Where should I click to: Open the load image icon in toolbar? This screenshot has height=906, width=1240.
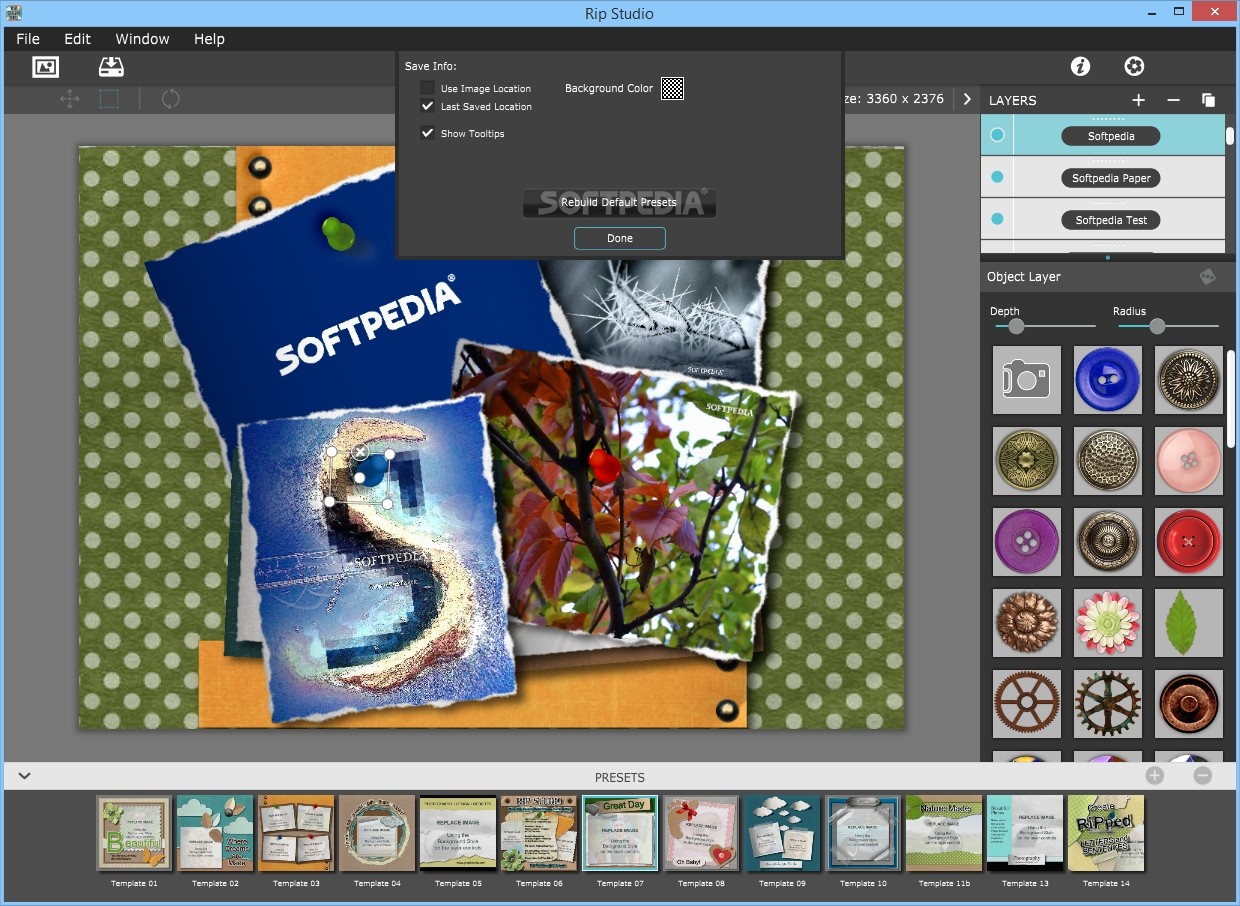pyautogui.click(x=46, y=67)
